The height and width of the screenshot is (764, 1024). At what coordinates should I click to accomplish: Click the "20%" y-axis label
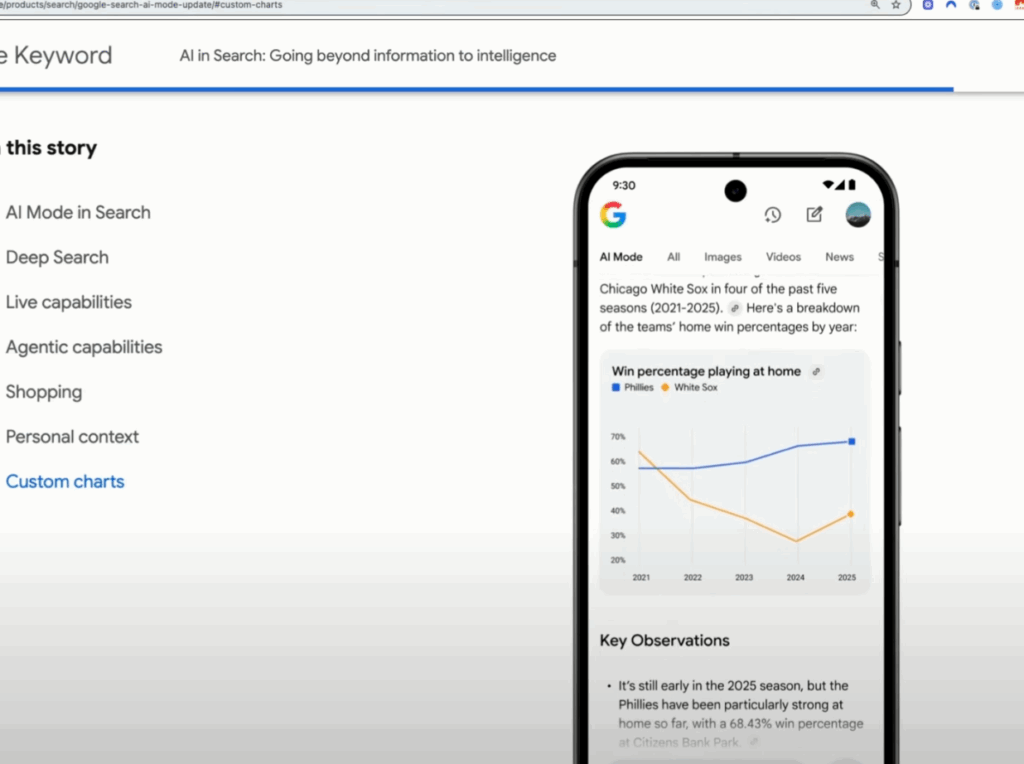[618, 560]
